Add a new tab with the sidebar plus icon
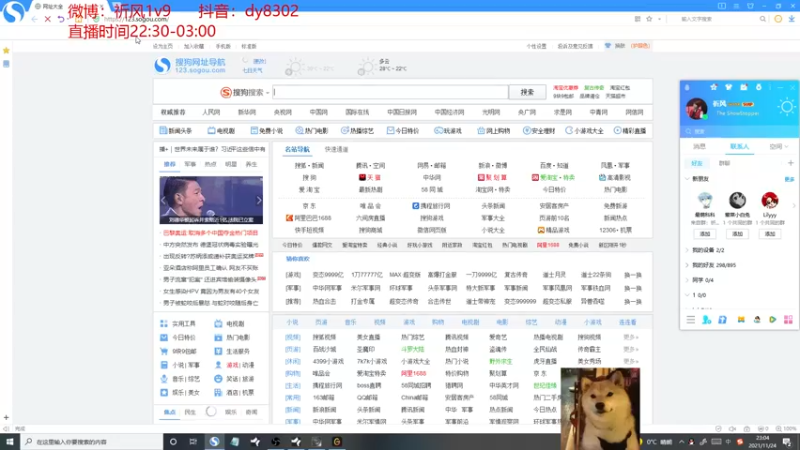The height and width of the screenshot is (450, 800). 6,417
